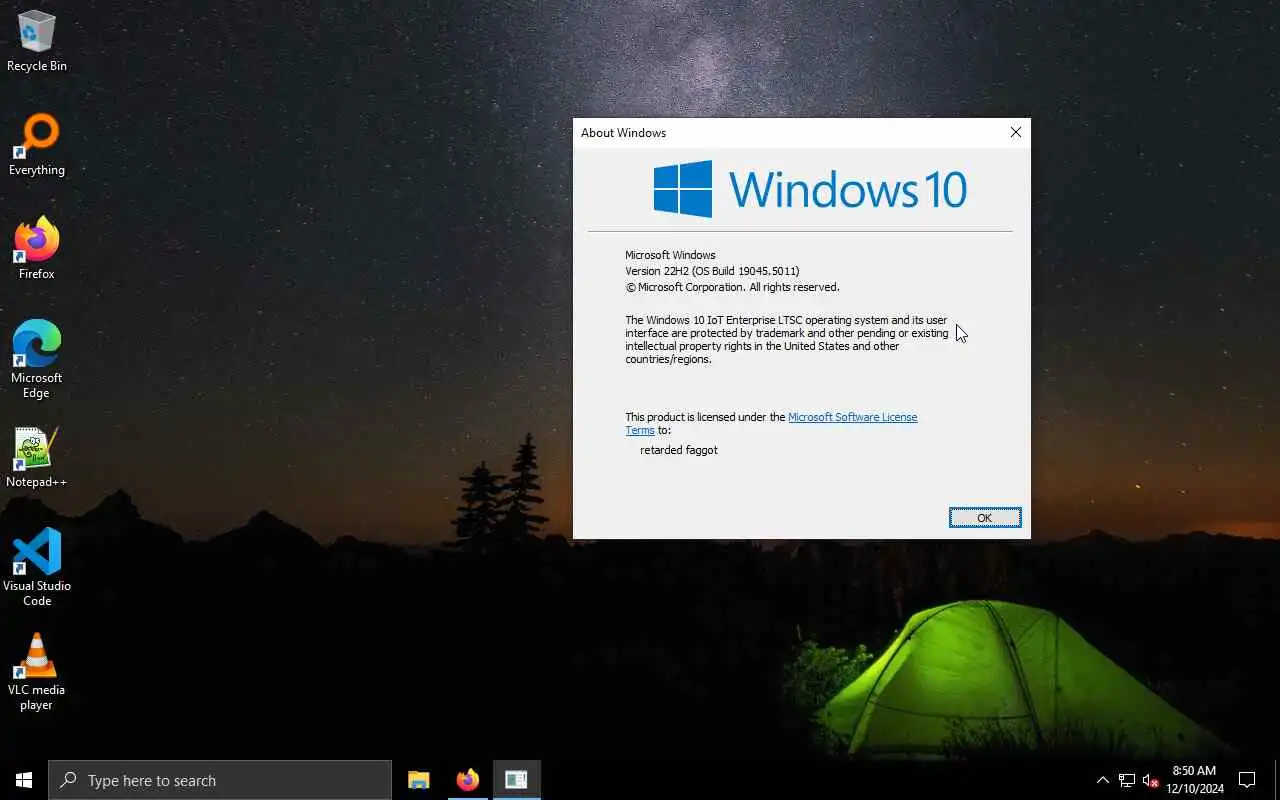Select the Notepad++ desktop shortcut
Image resolution: width=1280 pixels, height=800 pixels.
[37, 457]
